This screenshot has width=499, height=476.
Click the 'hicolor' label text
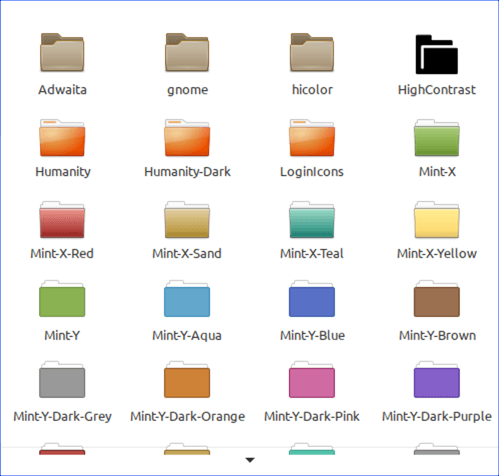coord(312,90)
